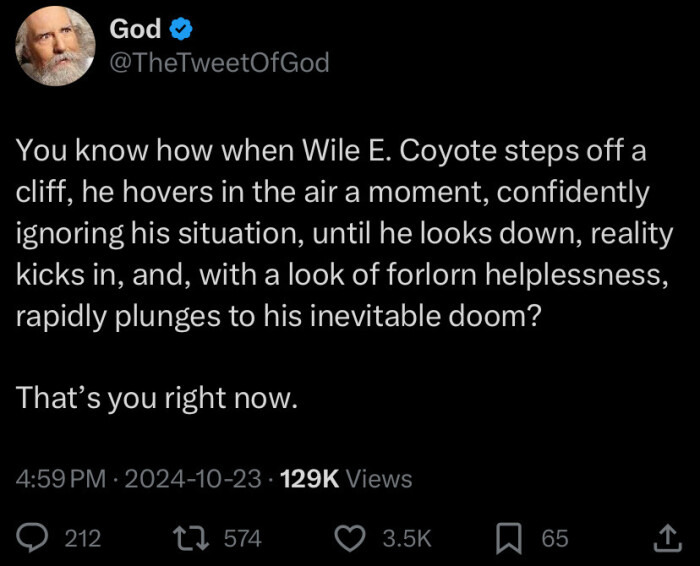This screenshot has height=566, width=700.
Task: Click the display name "God"
Action: (x=136, y=28)
